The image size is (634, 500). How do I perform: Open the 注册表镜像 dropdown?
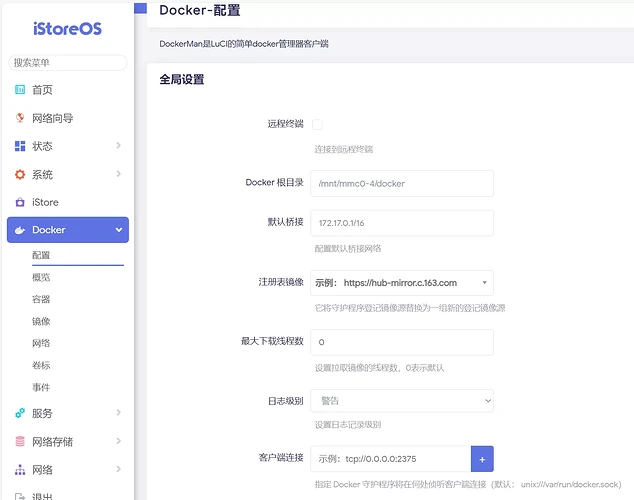(402, 283)
